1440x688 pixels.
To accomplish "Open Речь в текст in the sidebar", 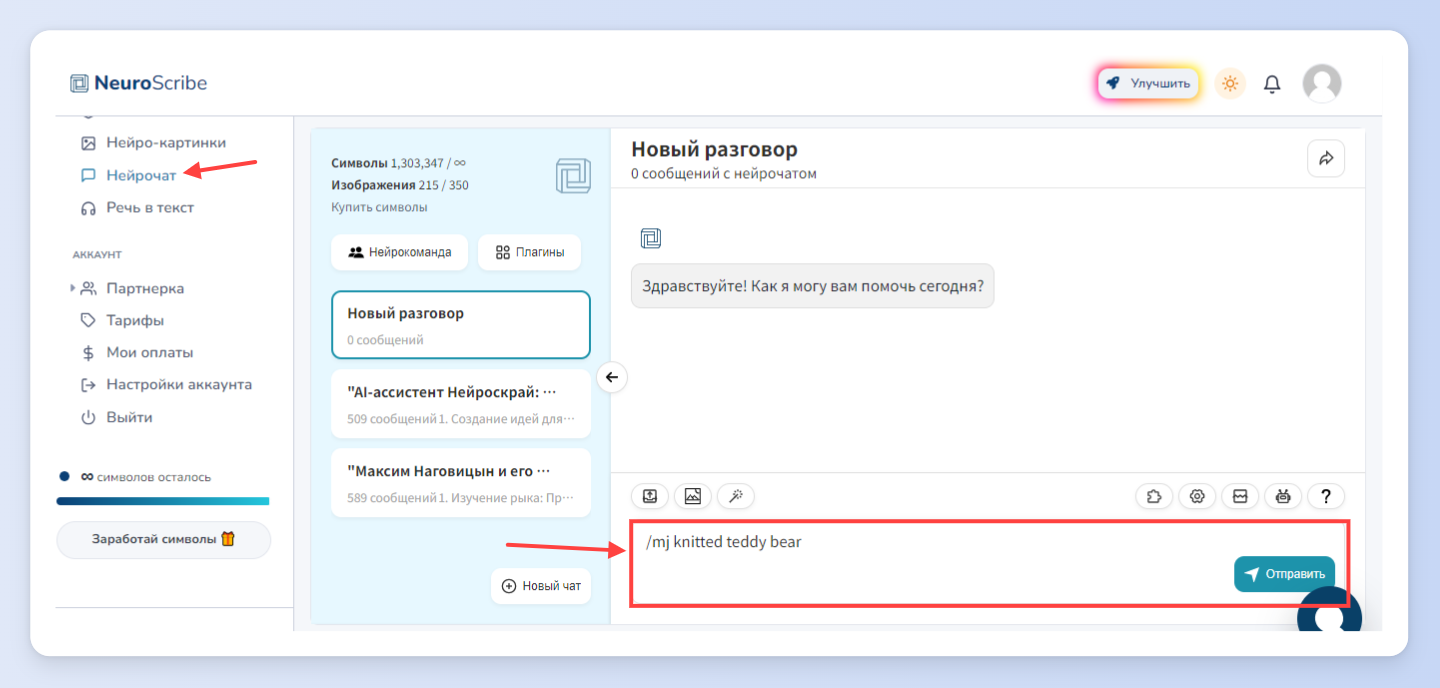I will coord(137,208).
